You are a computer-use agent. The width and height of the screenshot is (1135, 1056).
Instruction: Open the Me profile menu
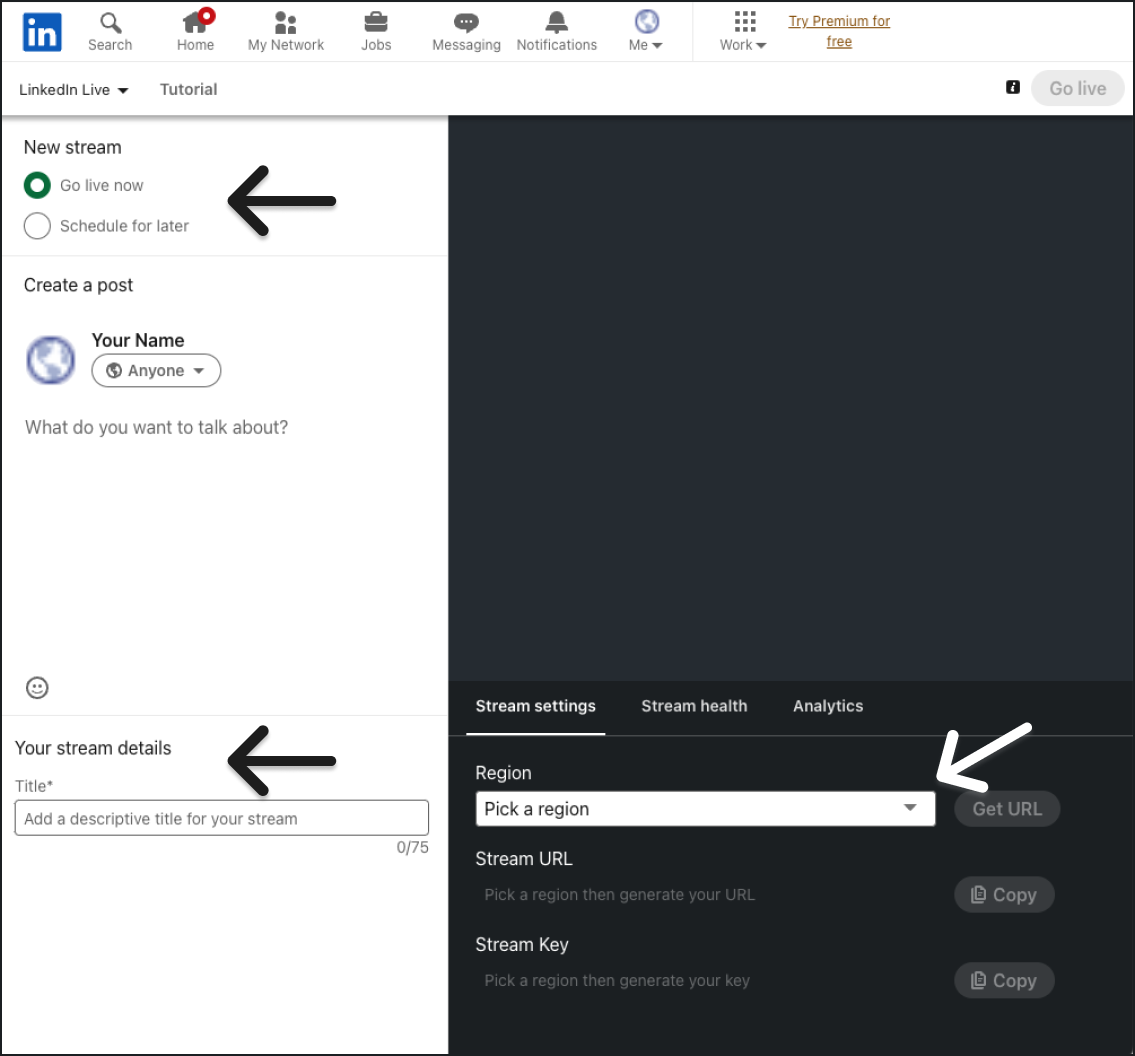point(646,31)
